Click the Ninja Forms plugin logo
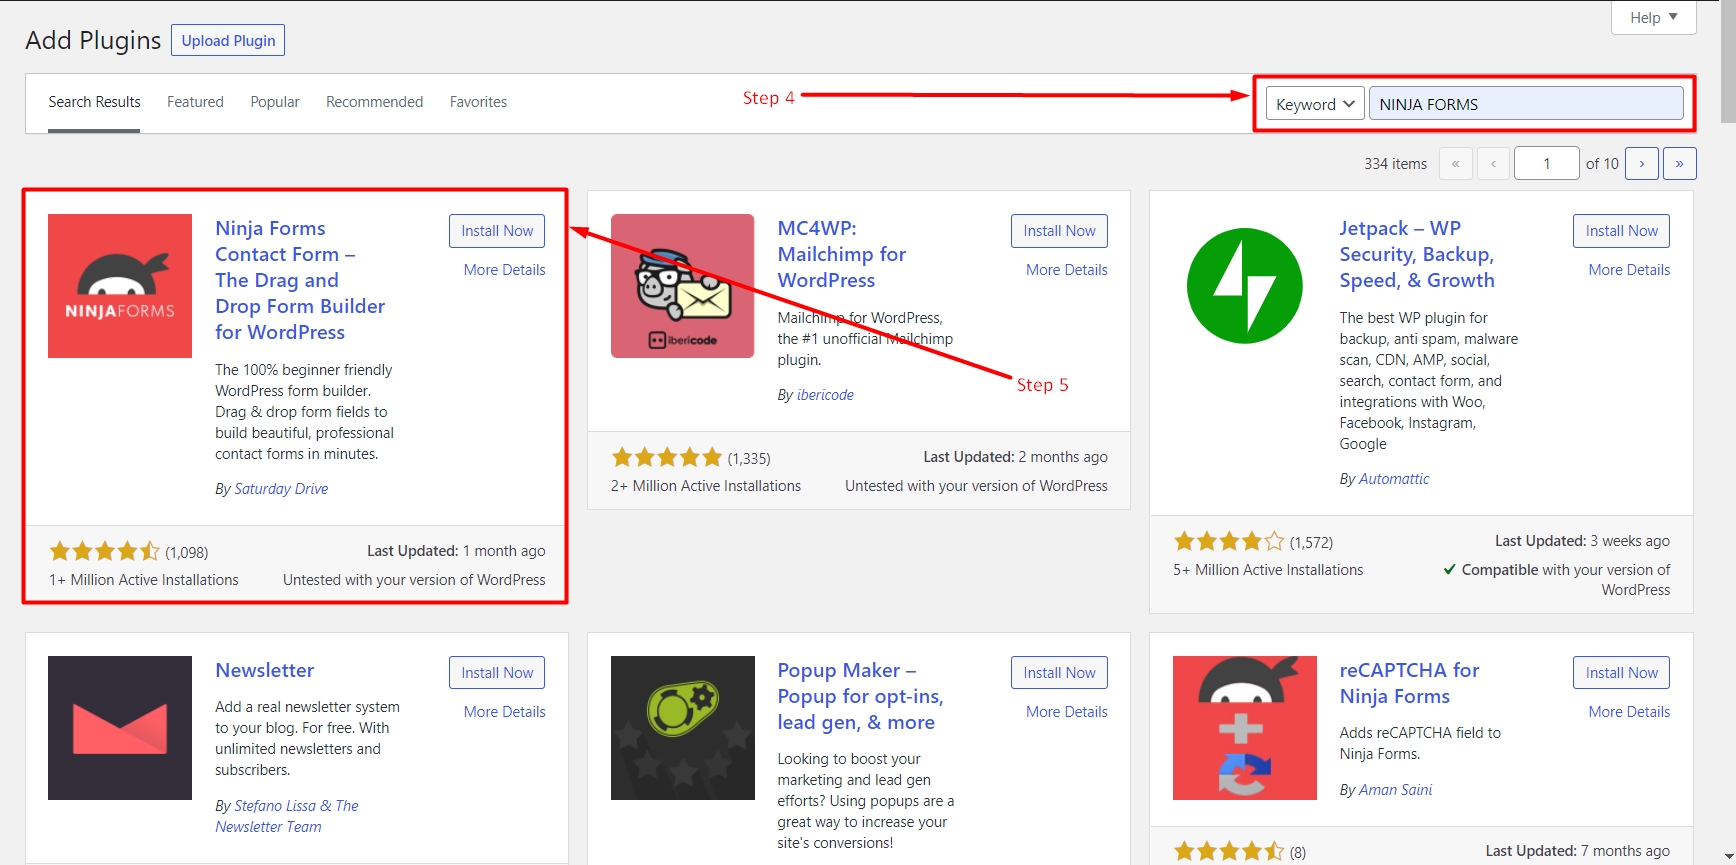 pos(120,286)
